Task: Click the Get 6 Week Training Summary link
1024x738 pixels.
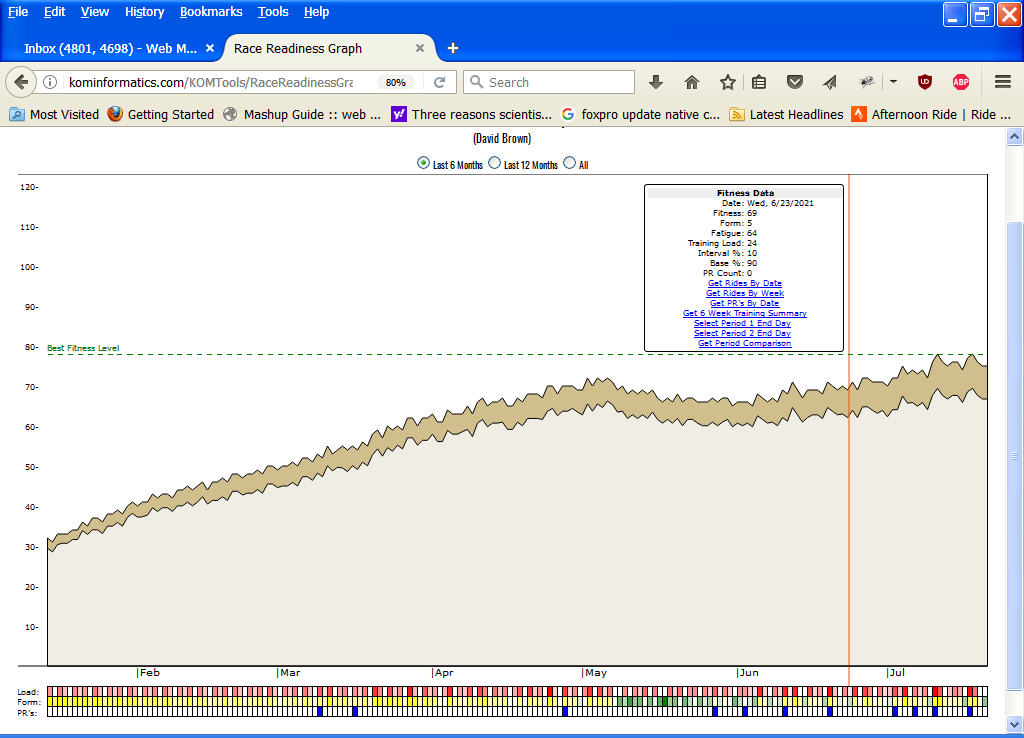Action: tap(745, 313)
